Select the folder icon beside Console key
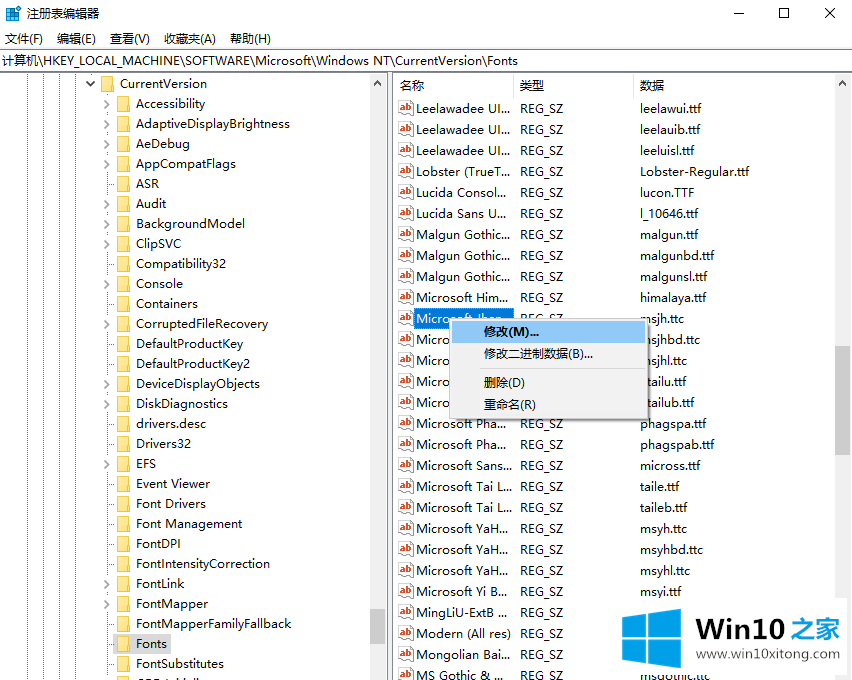This screenshot has width=852, height=680. (x=123, y=284)
